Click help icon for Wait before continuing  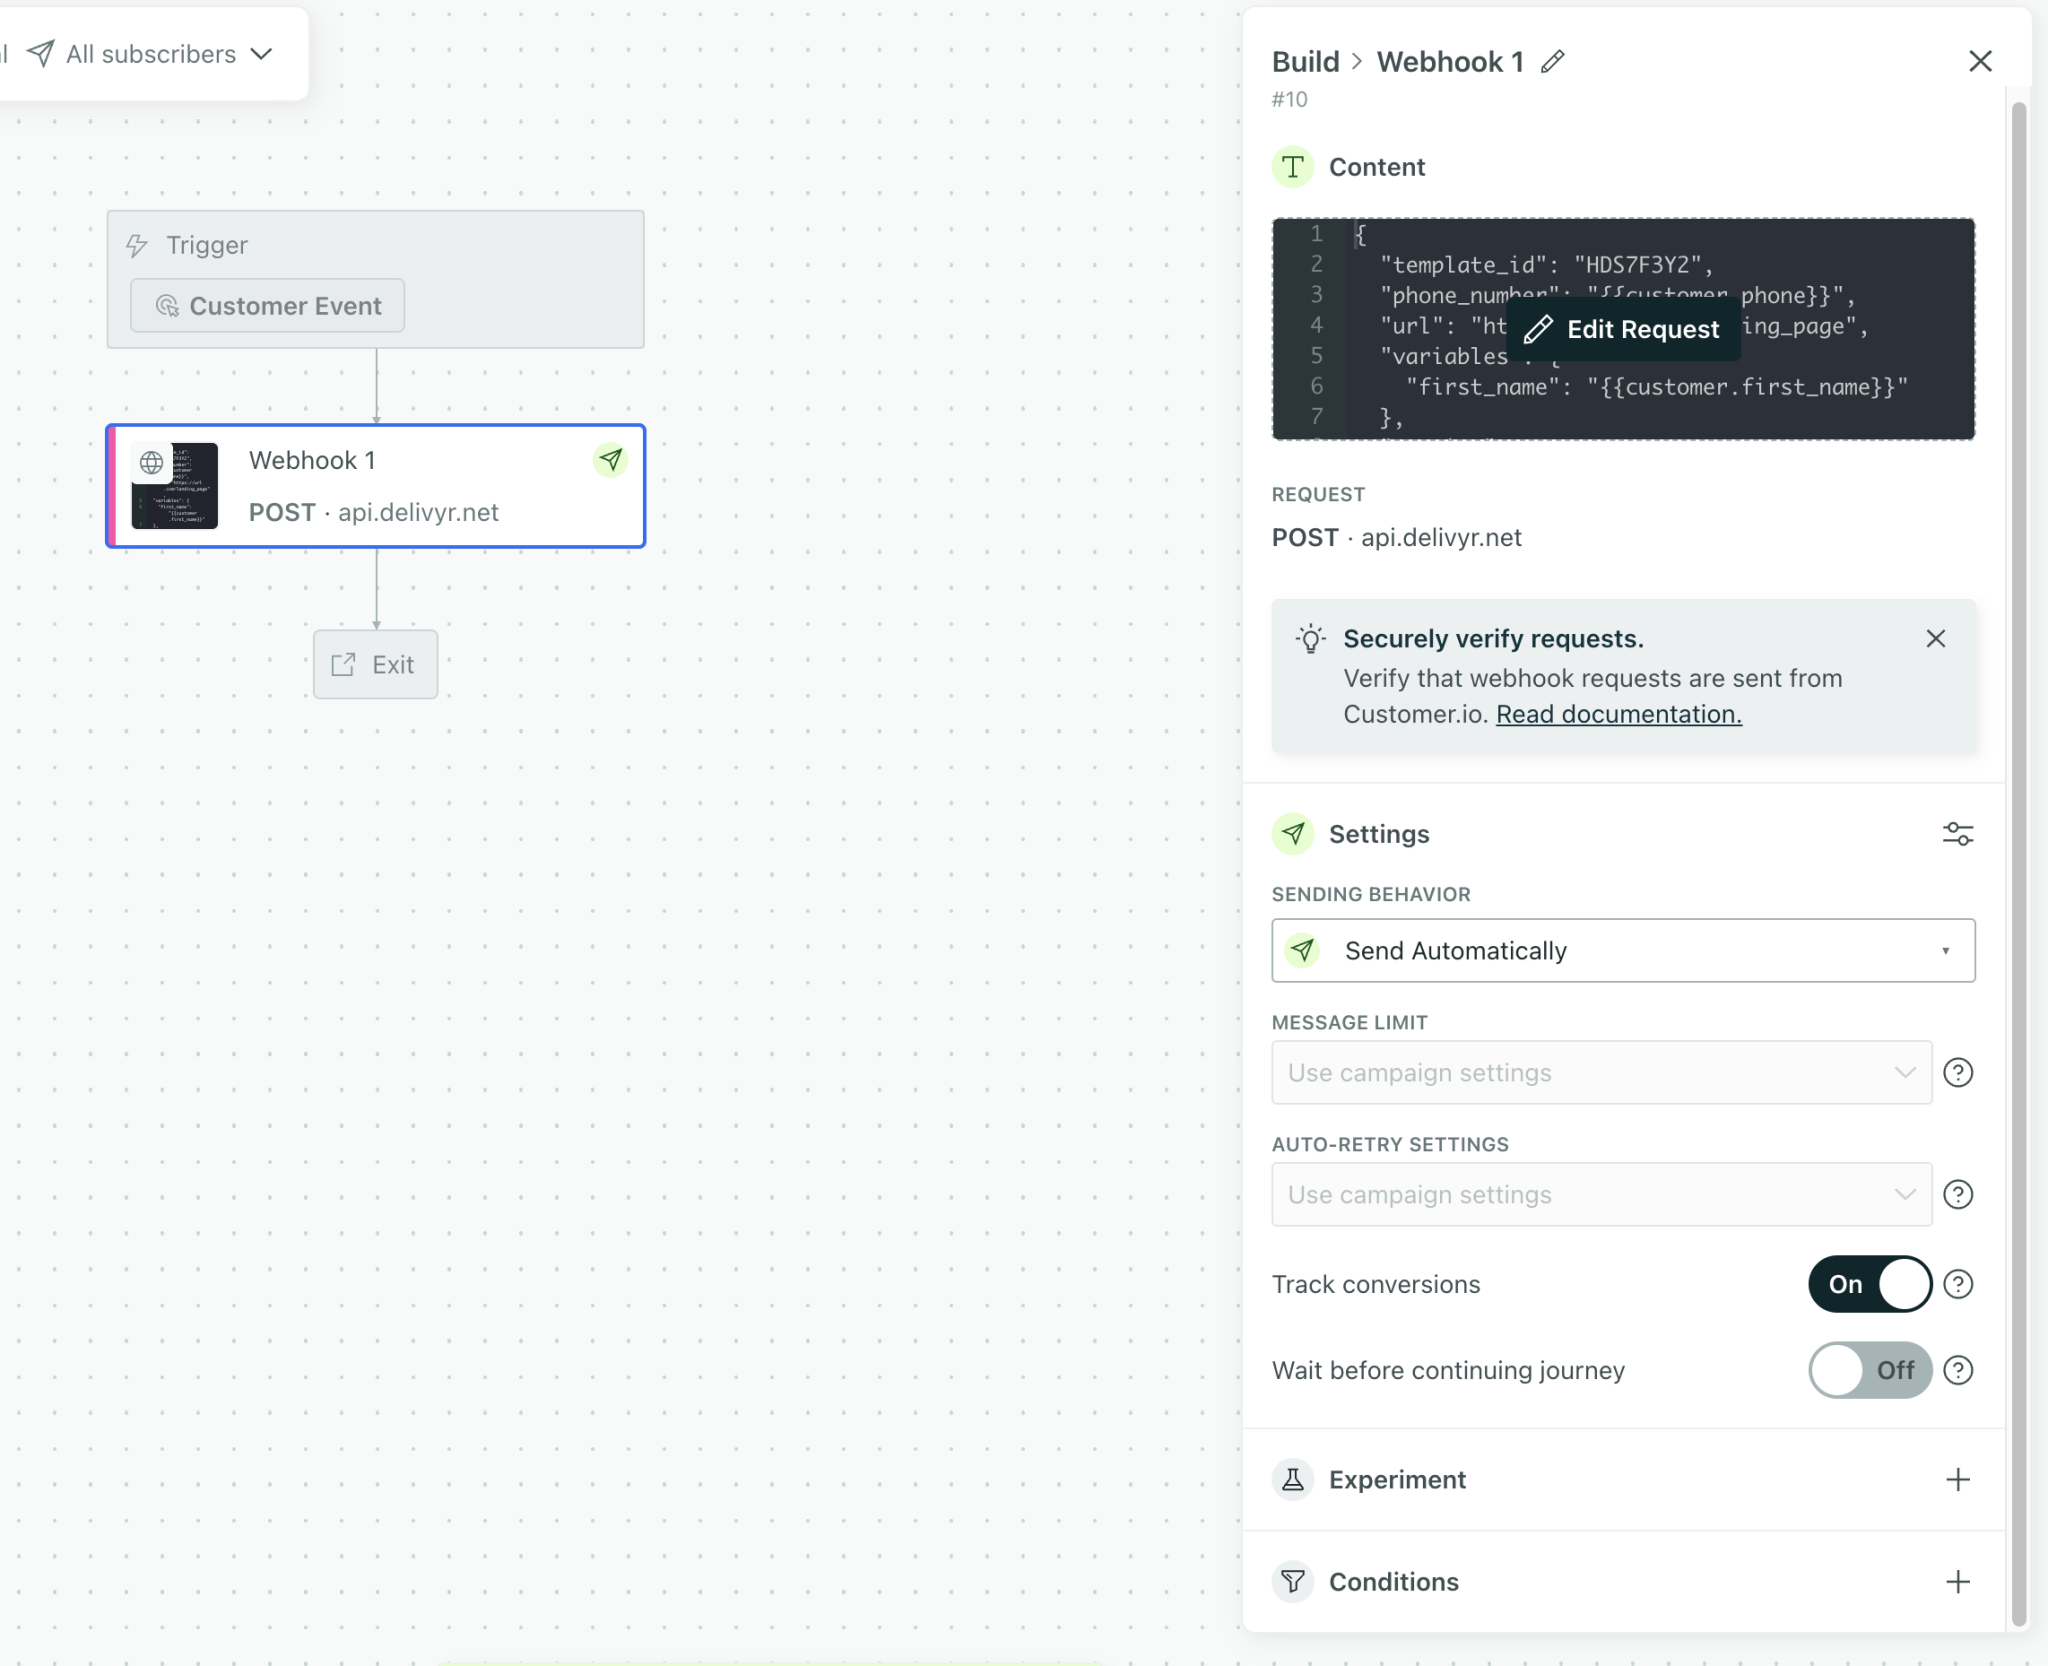1957,1370
